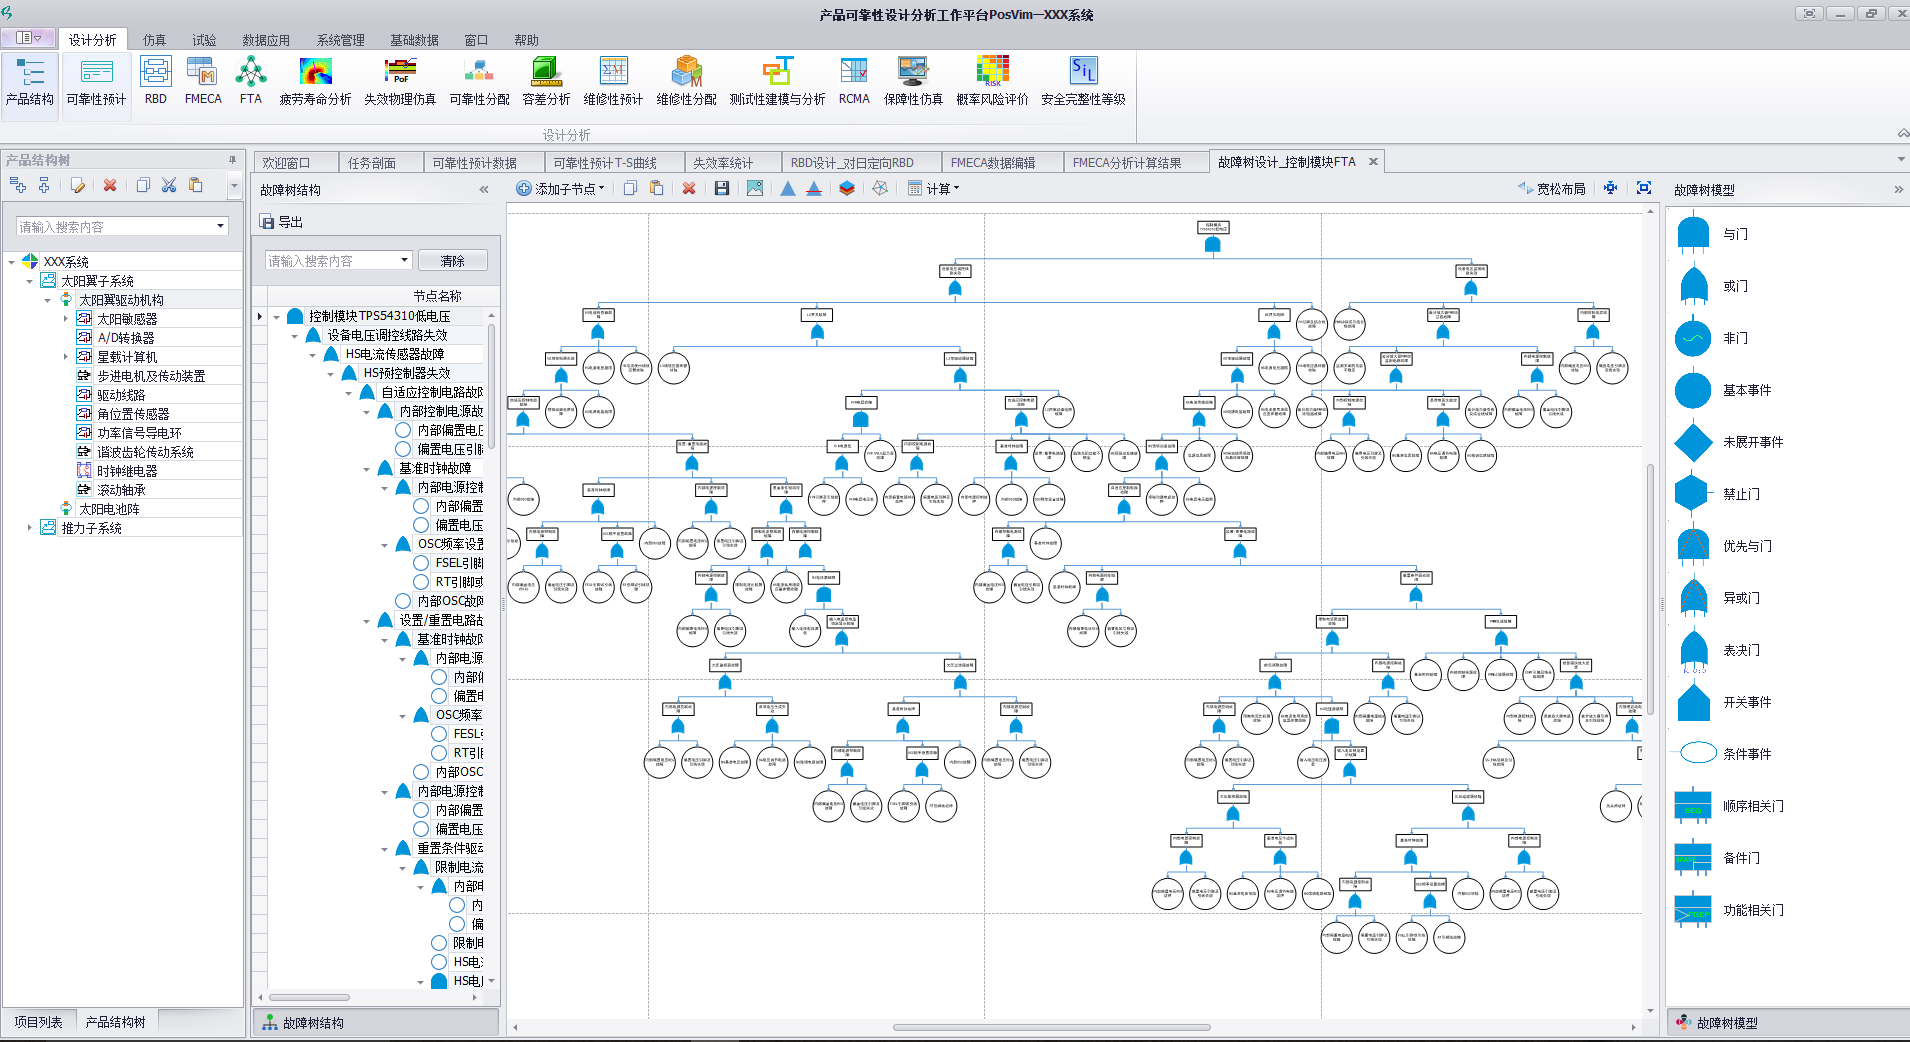Export fault tree as image icon
The image size is (1910, 1042).
click(755, 188)
